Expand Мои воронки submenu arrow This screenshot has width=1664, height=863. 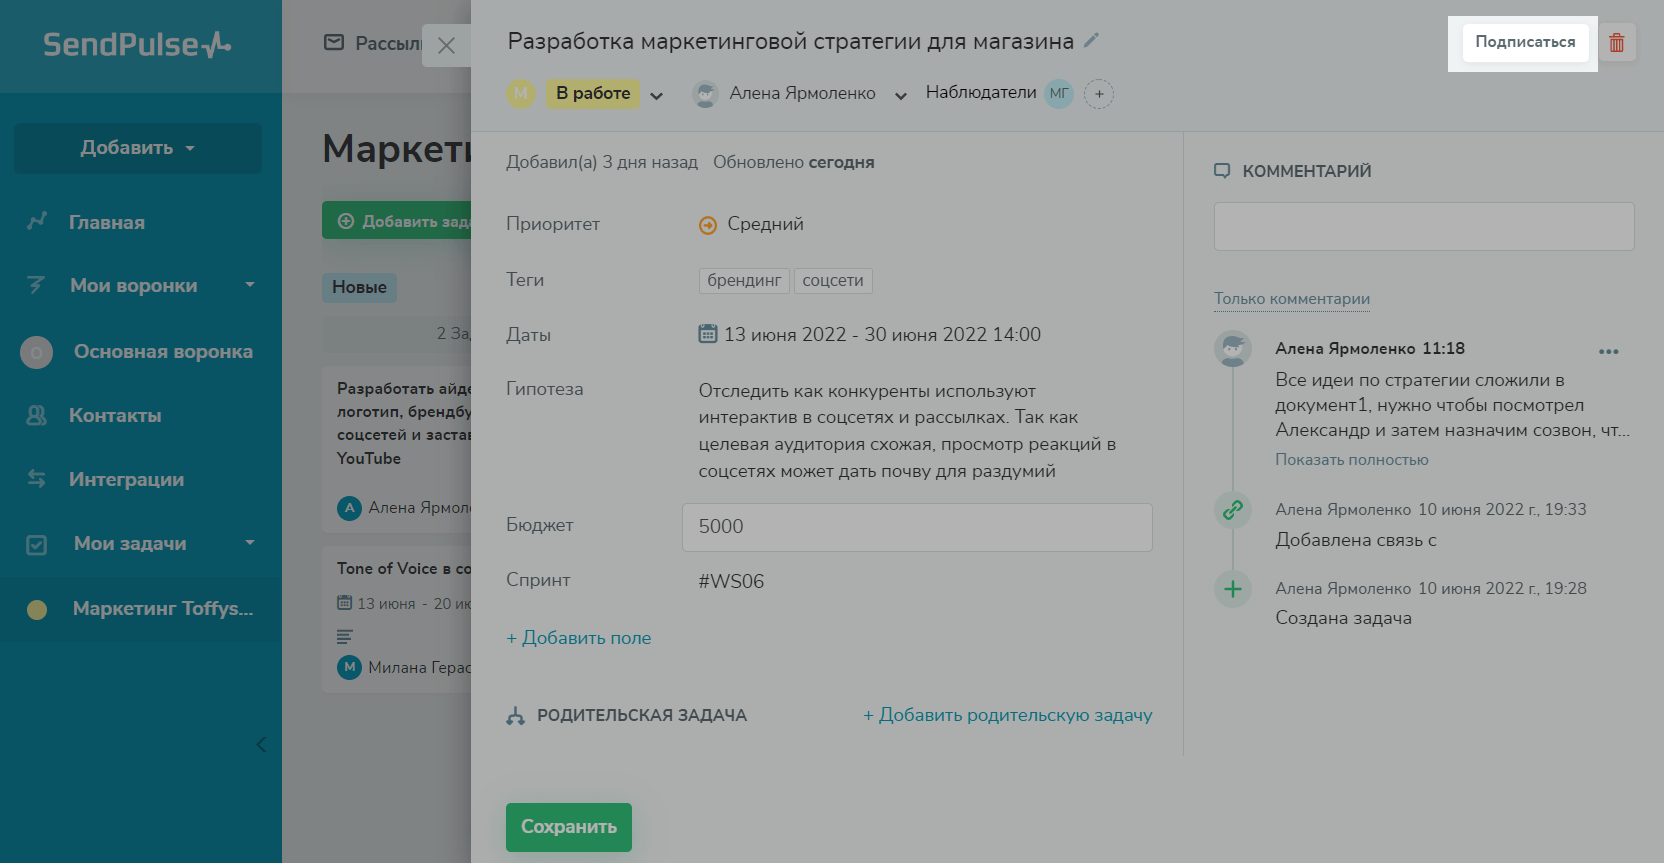250,285
